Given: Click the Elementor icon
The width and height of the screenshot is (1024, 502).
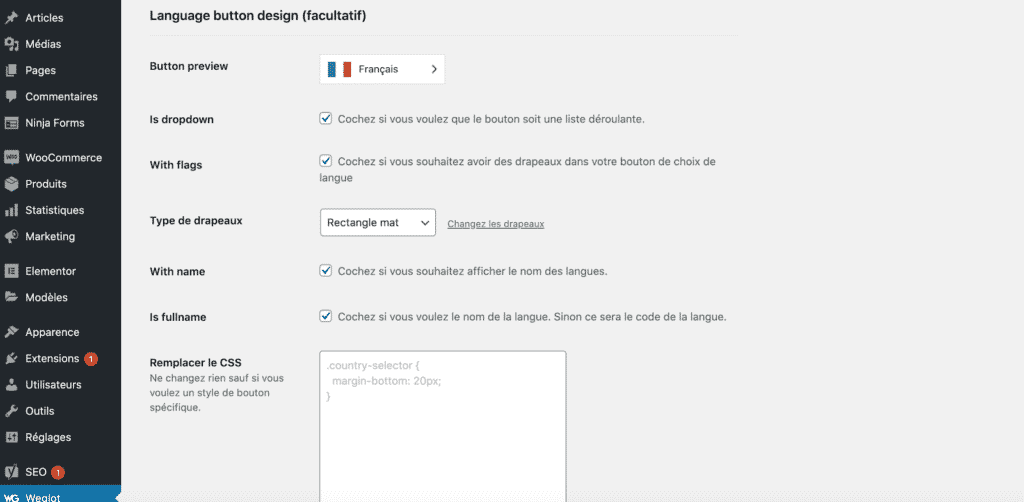Looking at the screenshot, I should point(11,271).
